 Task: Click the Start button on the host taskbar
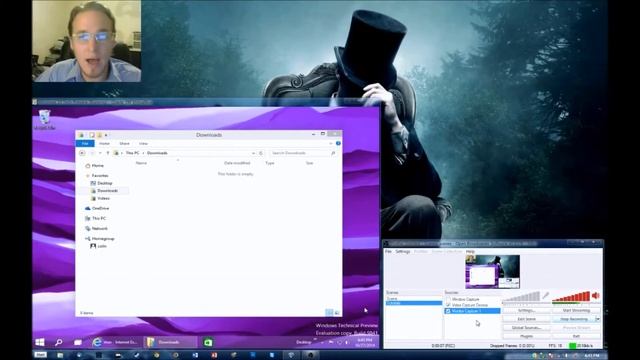pos(40,355)
